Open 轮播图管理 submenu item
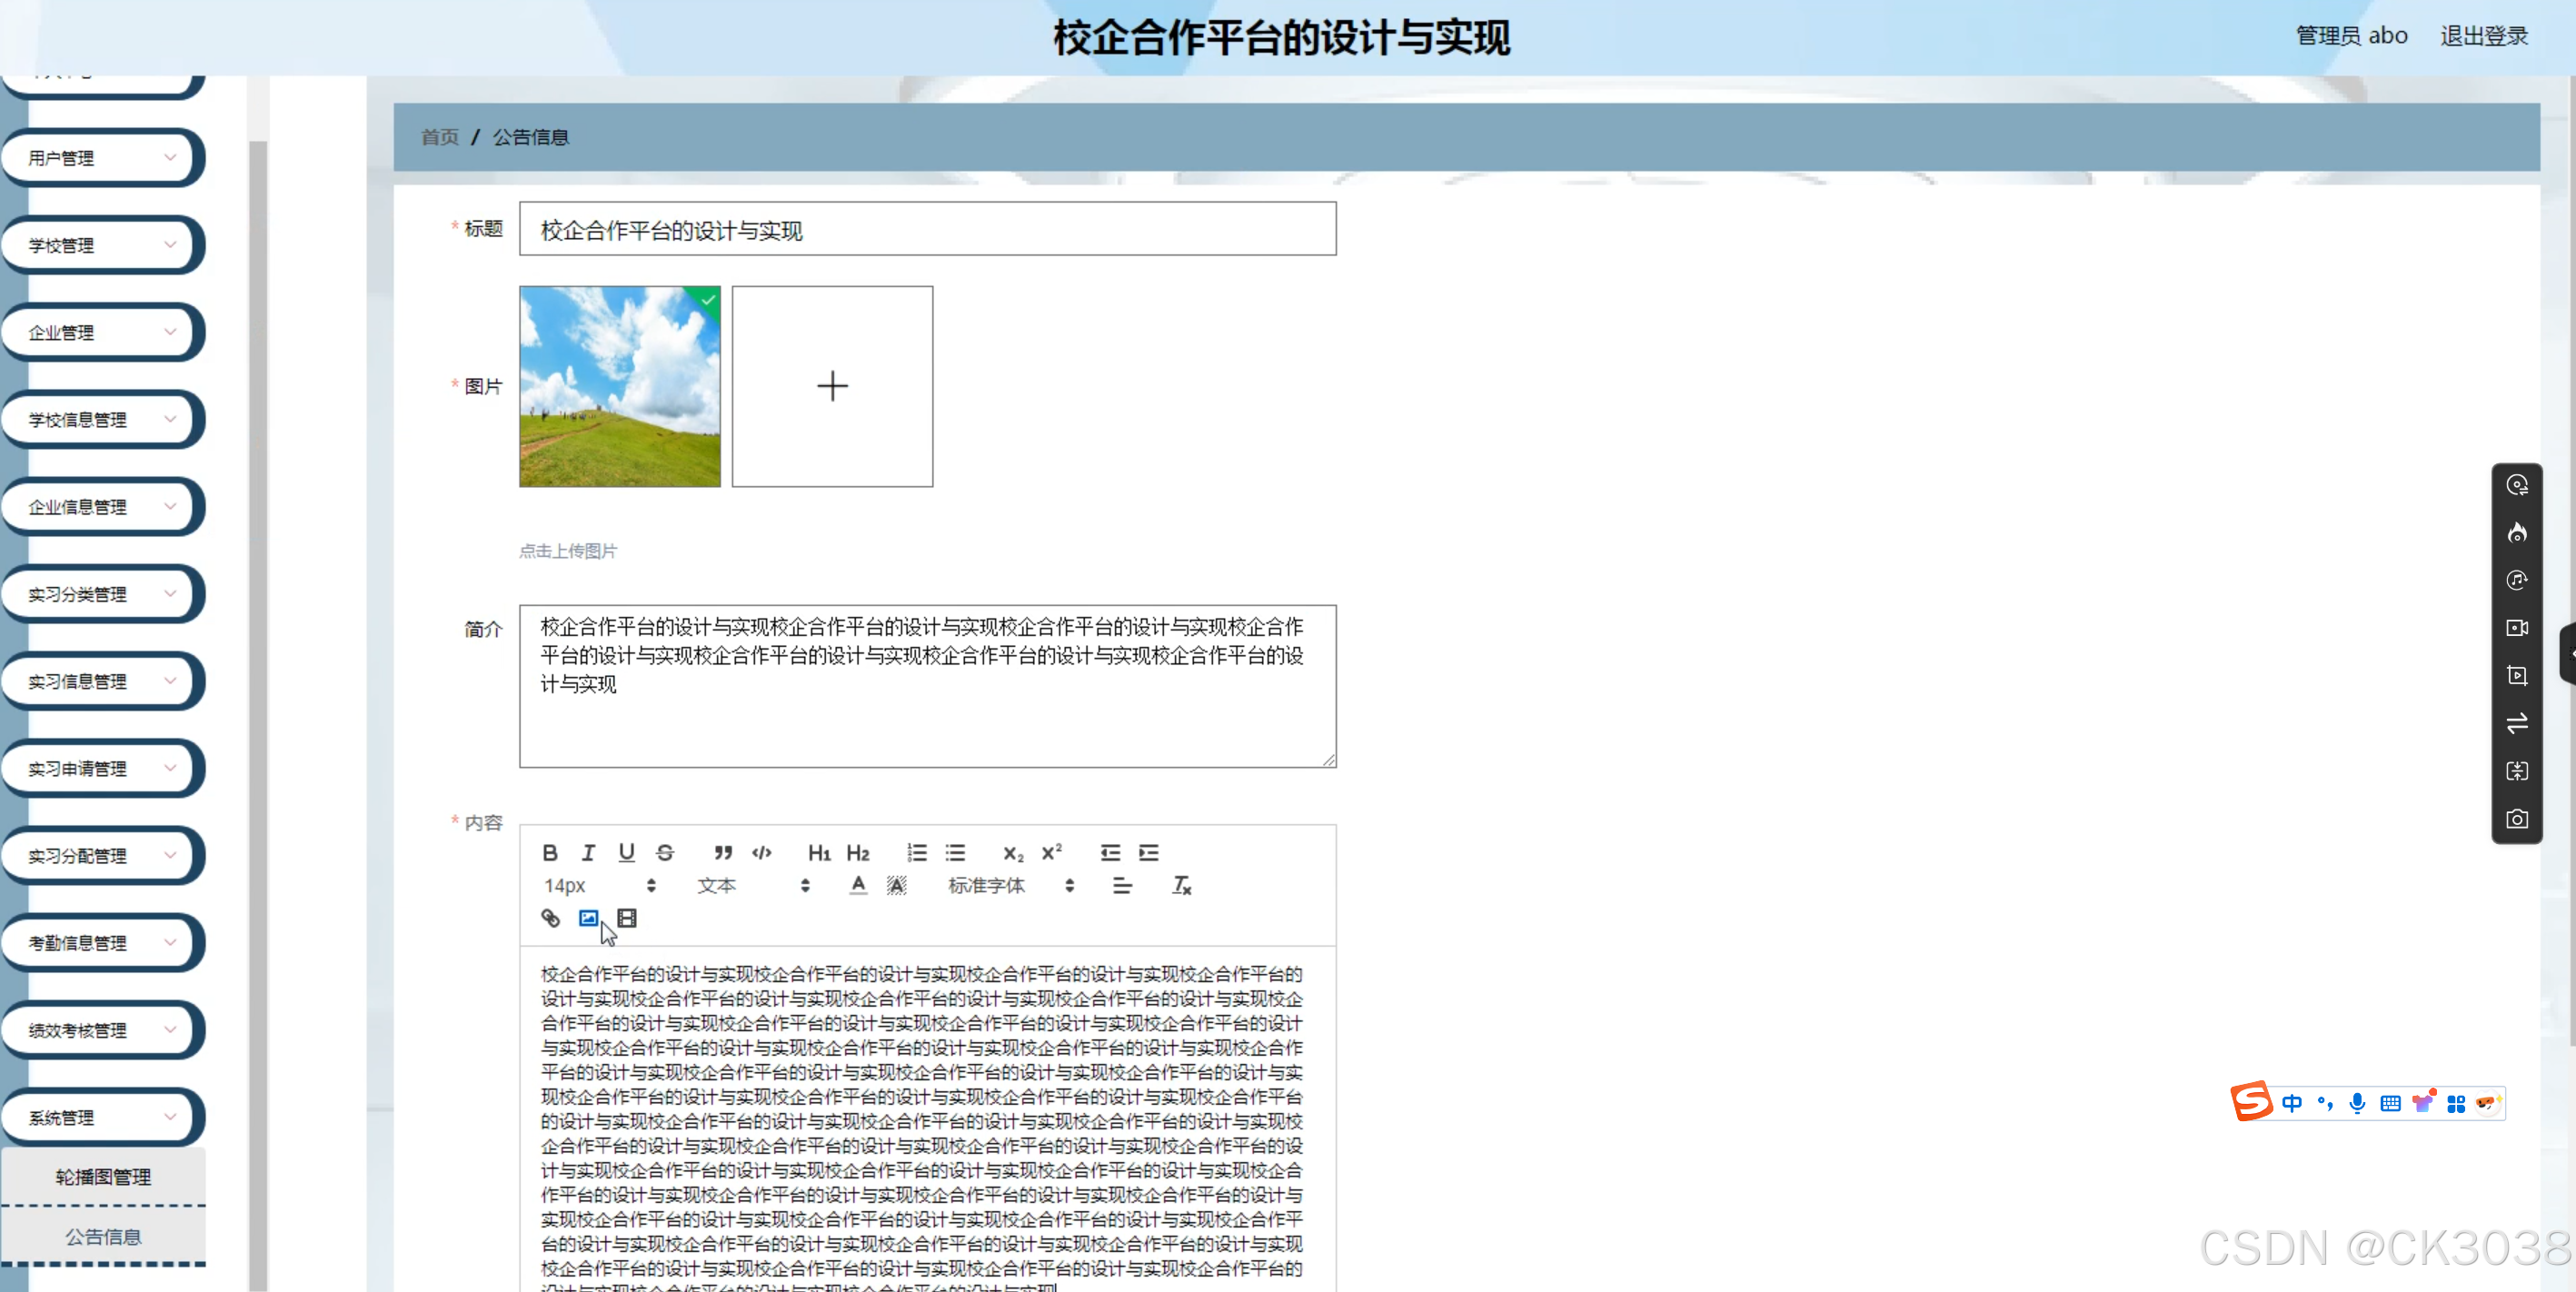Screen dimensions: 2576x1292 coord(103,1177)
